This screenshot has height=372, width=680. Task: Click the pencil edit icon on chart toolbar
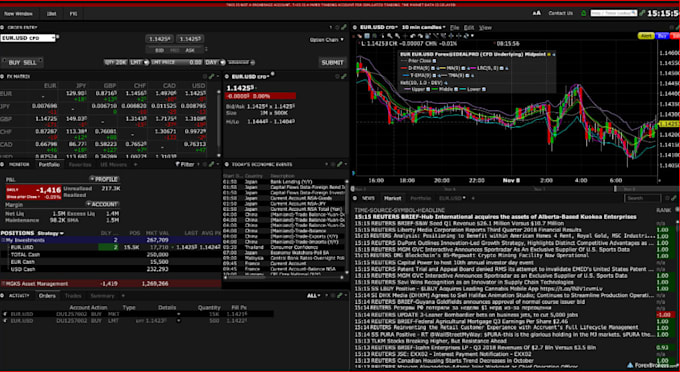(359, 36)
